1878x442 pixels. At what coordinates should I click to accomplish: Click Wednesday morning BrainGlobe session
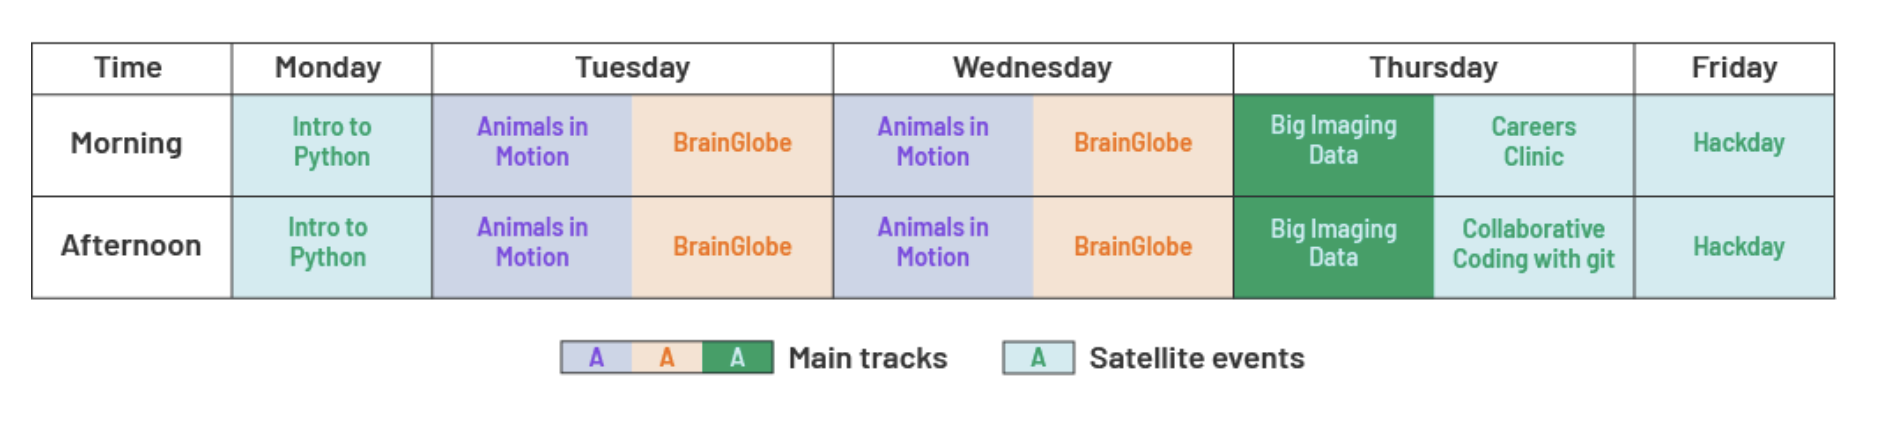pos(1133,143)
